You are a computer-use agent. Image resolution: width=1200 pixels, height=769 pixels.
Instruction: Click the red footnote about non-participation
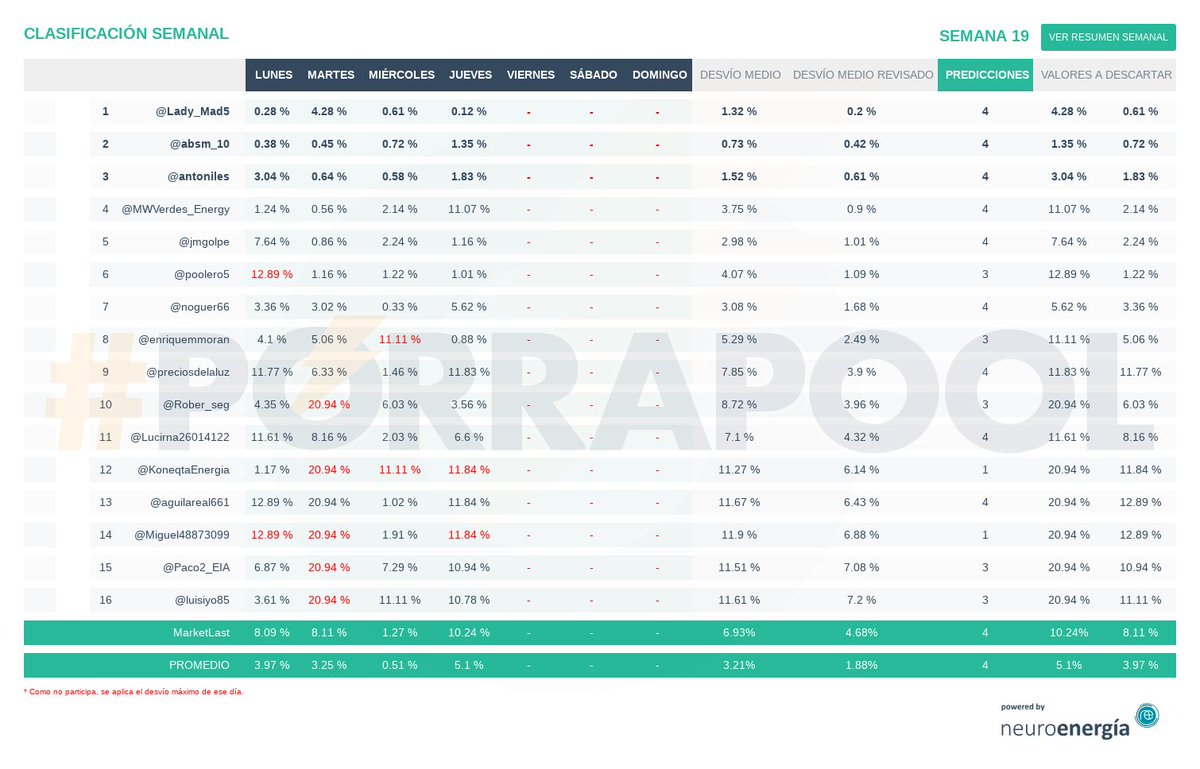click(x=134, y=691)
